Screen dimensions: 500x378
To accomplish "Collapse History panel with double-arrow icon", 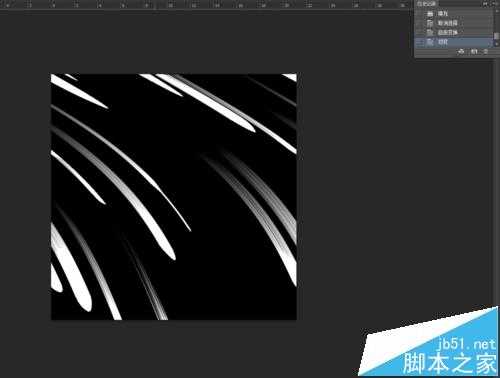I will click(x=486, y=3).
